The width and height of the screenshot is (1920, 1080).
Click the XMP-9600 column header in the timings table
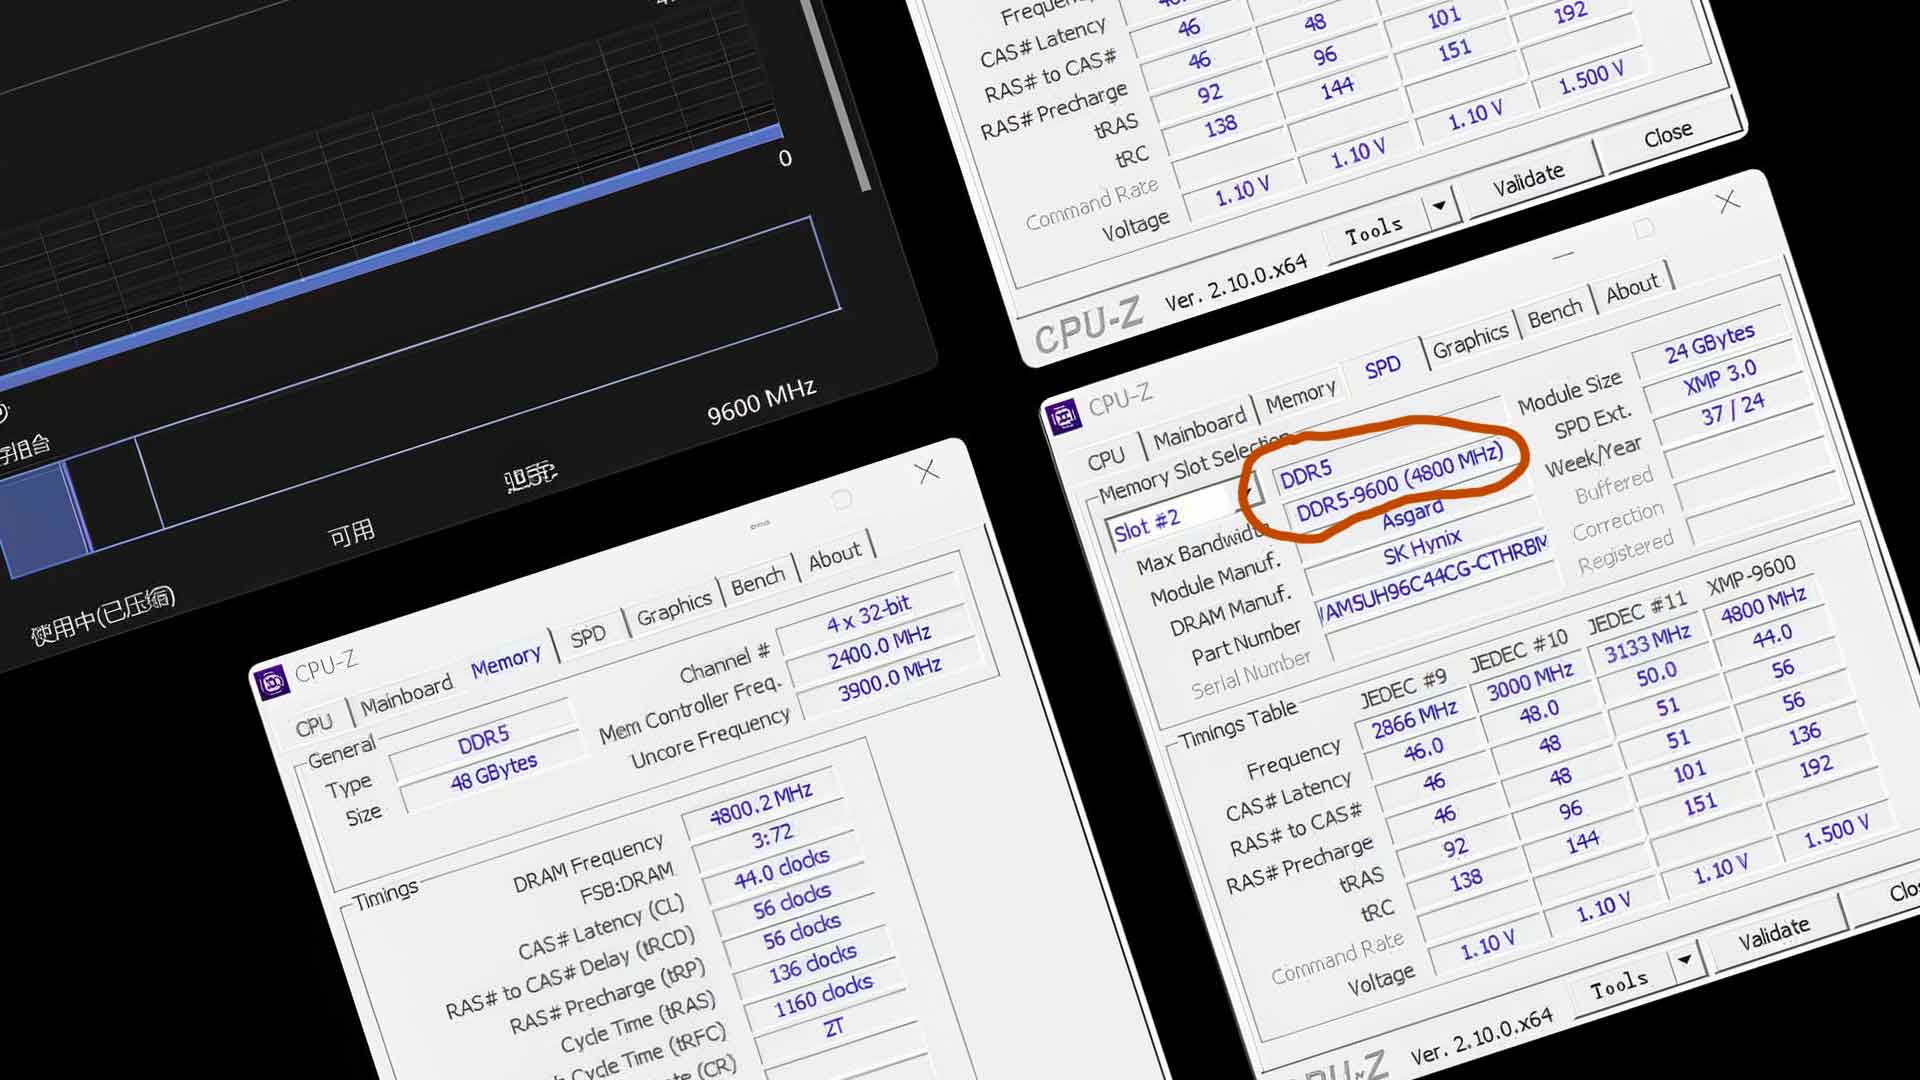[1751, 575]
